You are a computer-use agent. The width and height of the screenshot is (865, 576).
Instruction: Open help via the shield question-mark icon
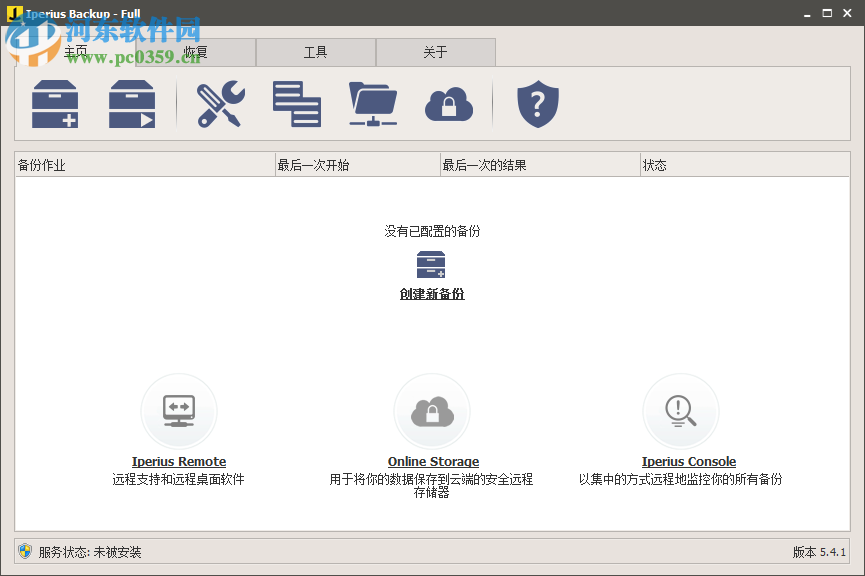(x=537, y=103)
